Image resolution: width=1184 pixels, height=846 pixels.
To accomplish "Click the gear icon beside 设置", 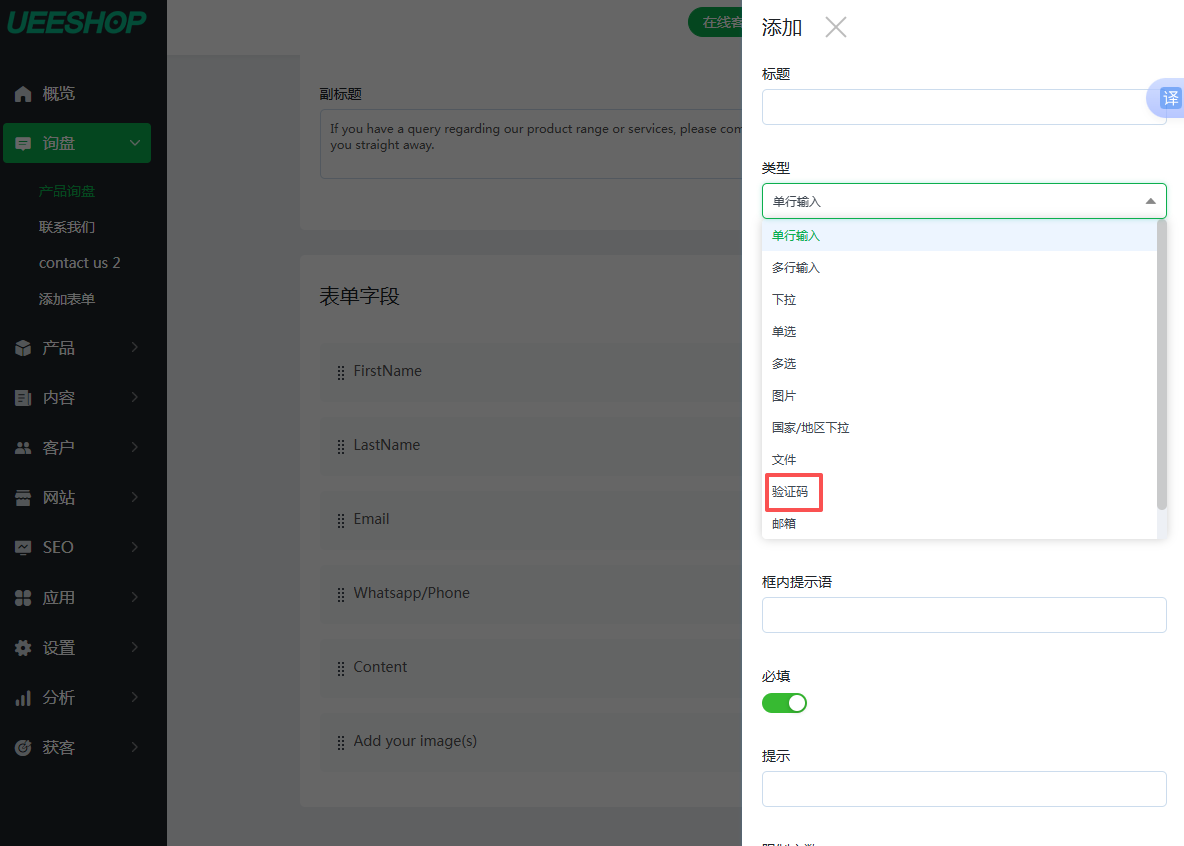I will click(x=23, y=648).
